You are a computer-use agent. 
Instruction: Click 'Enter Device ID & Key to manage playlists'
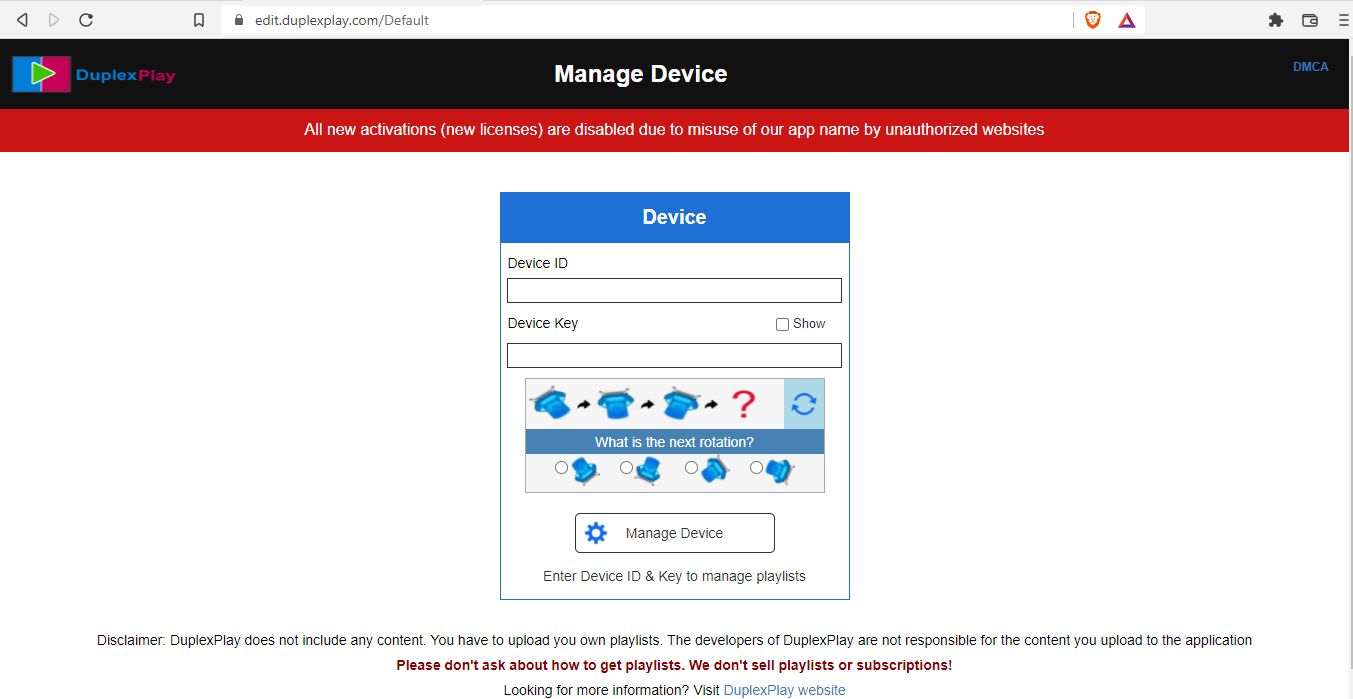(x=674, y=576)
